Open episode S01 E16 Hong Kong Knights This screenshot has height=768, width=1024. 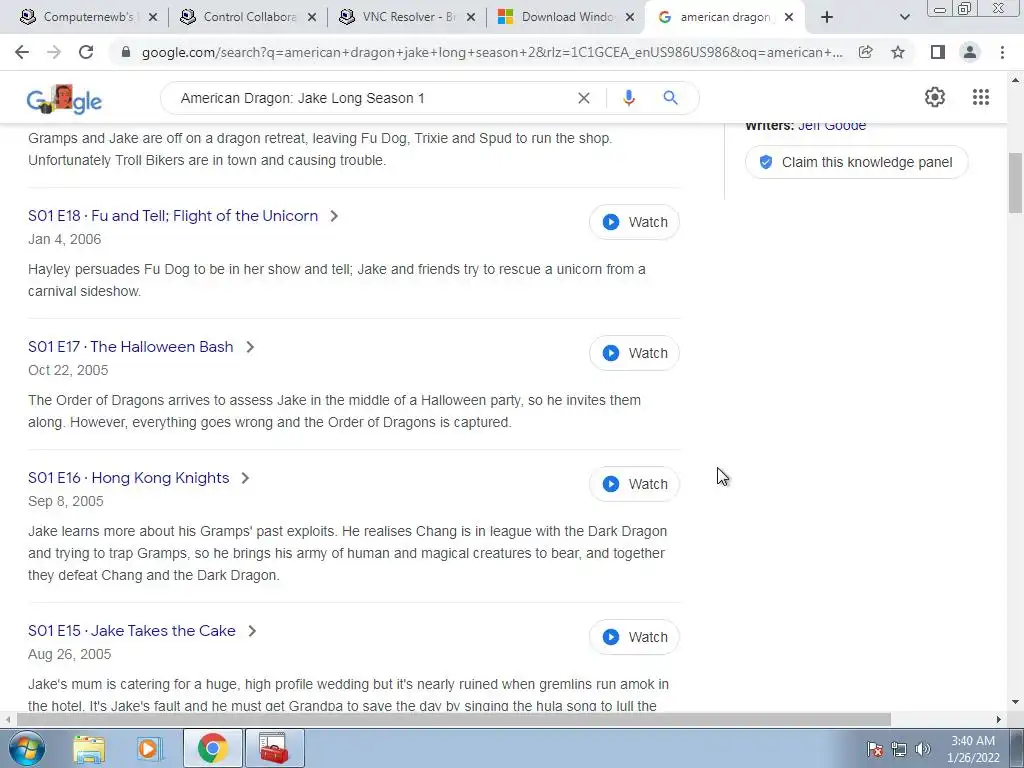(129, 478)
